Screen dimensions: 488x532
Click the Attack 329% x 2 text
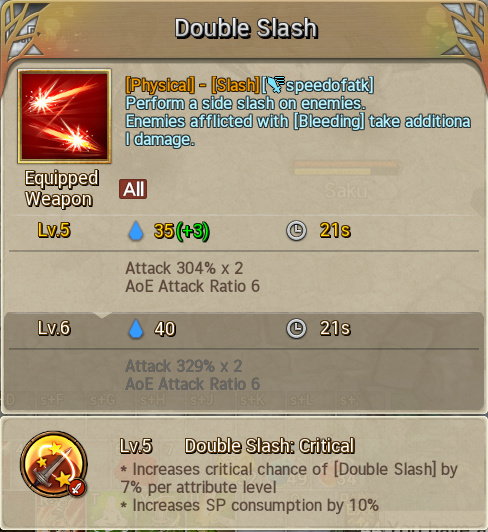[x=184, y=366]
